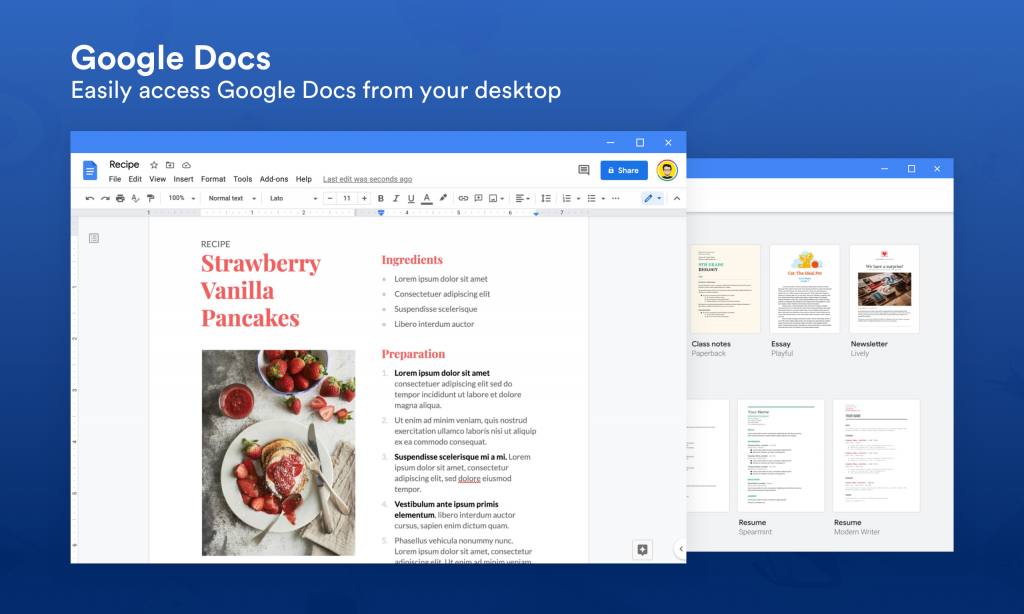Toggle bold formatting
This screenshot has height=614, width=1024.
pyautogui.click(x=381, y=198)
